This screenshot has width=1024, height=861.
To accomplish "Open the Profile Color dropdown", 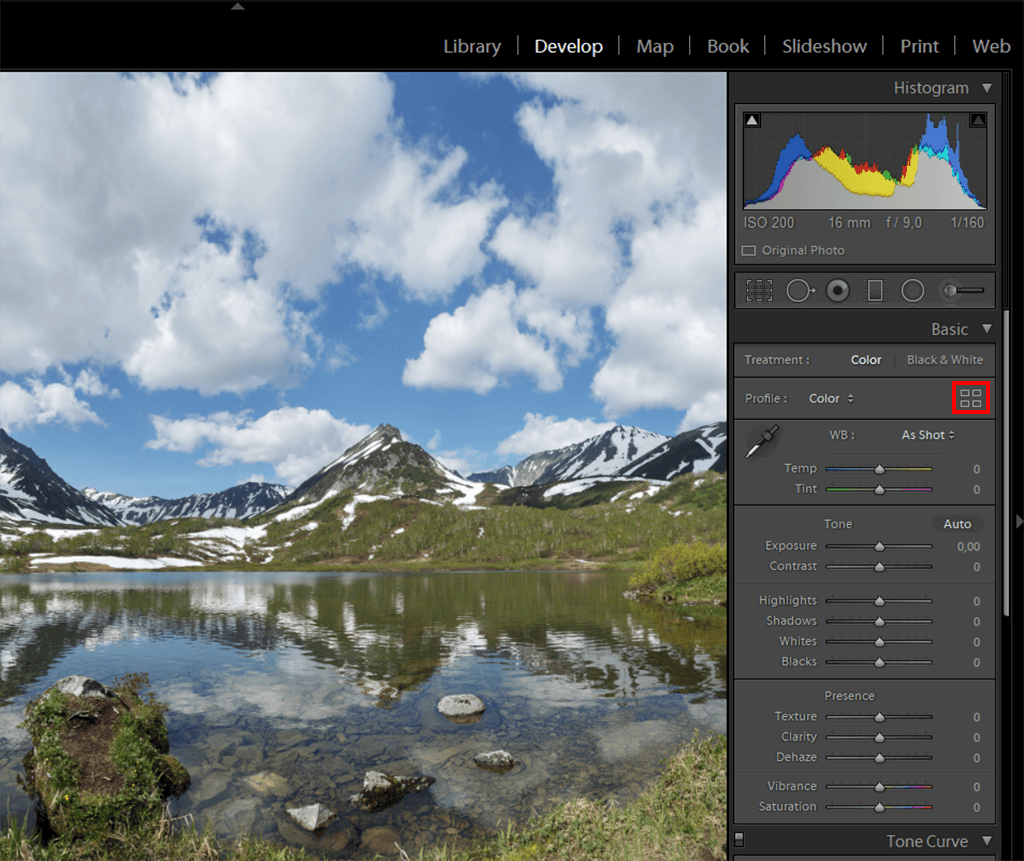I will click(x=831, y=398).
